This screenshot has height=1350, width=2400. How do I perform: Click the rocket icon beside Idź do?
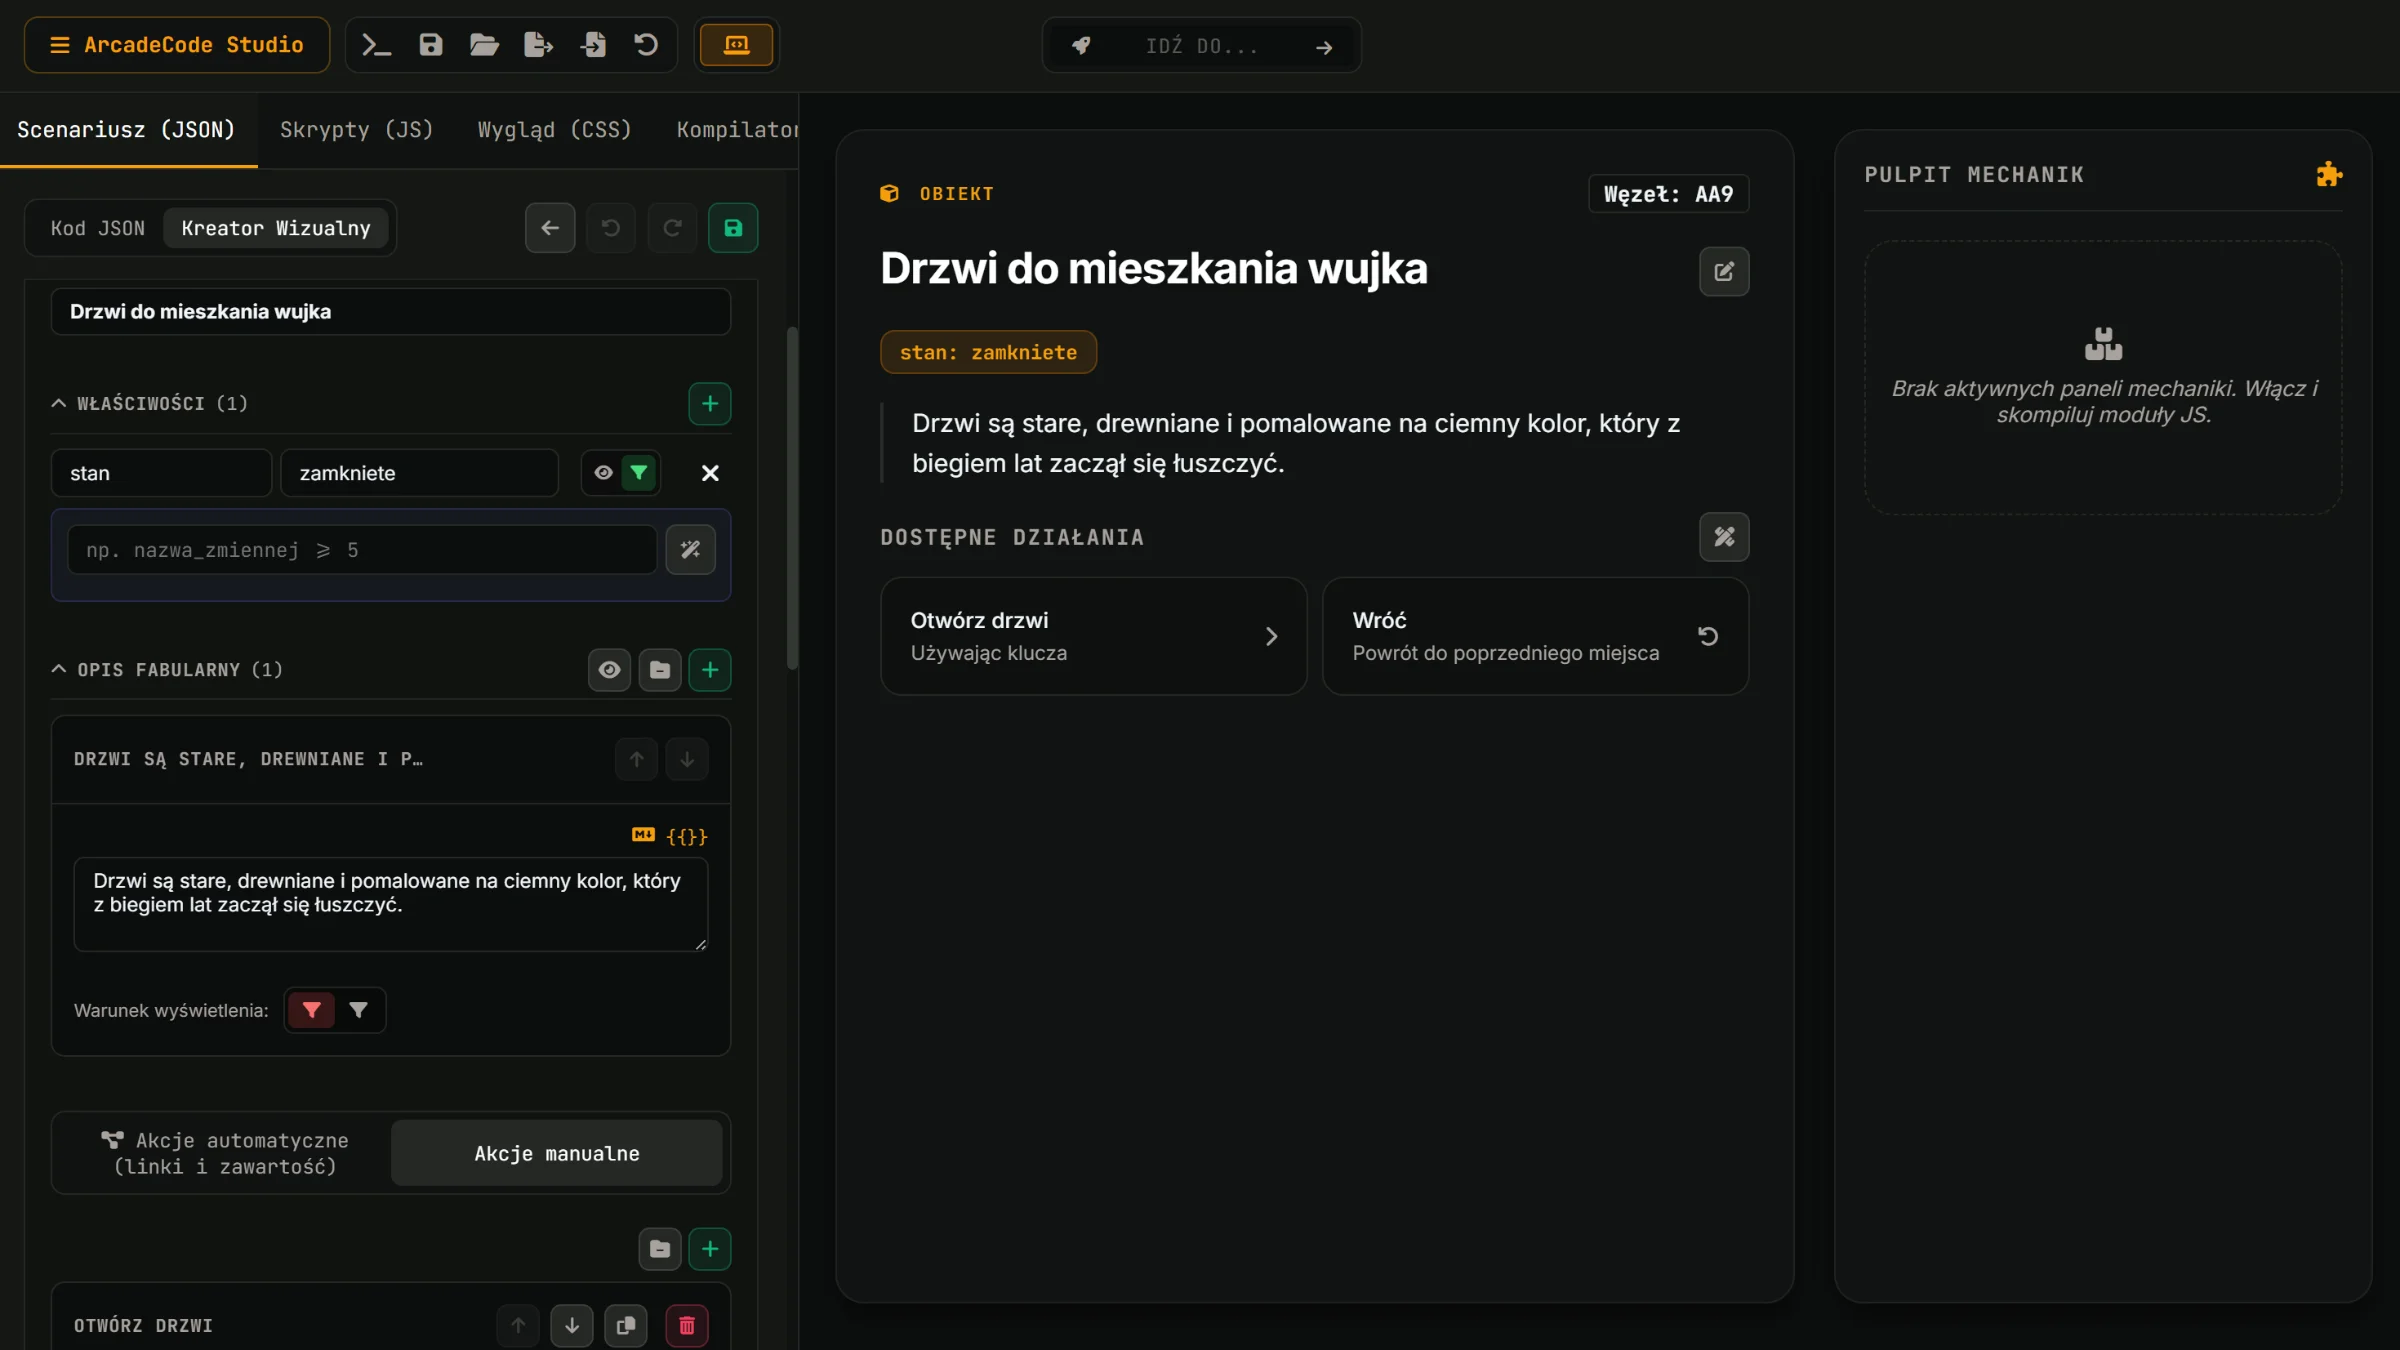1081,46
